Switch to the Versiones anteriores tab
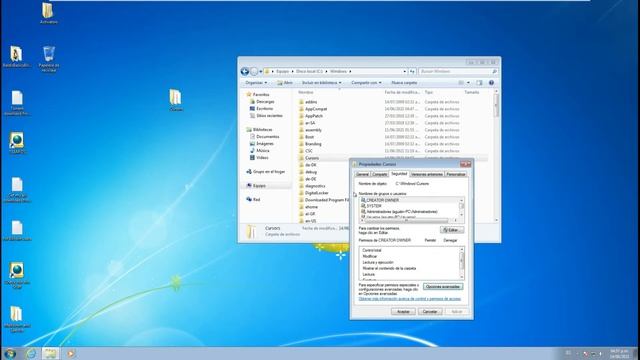The width and height of the screenshot is (640, 360). pyautogui.click(x=427, y=174)
